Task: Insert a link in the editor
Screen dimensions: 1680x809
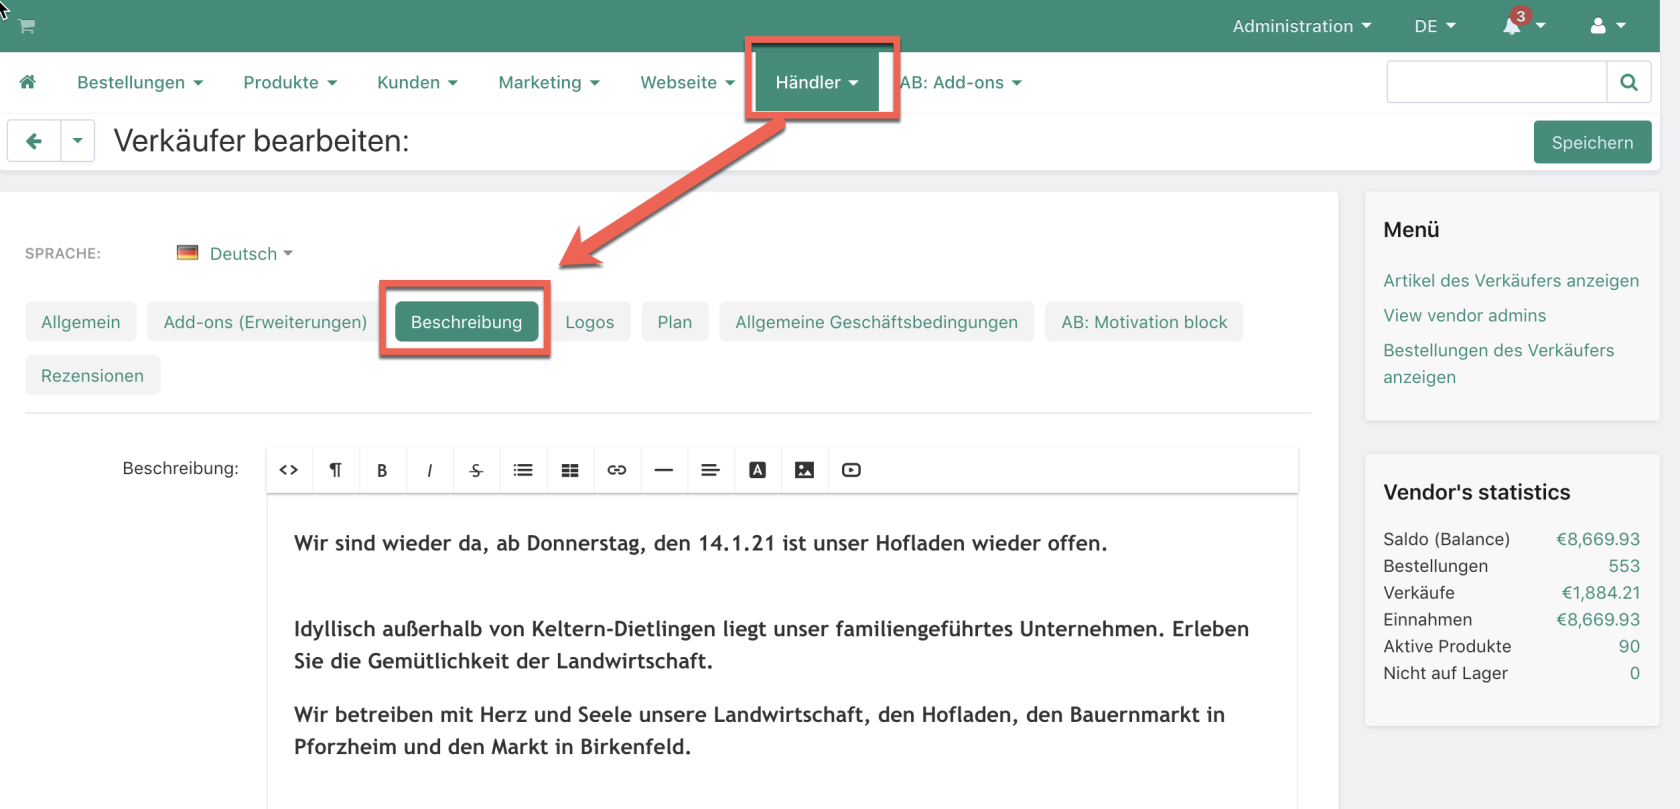Action: 617,470
